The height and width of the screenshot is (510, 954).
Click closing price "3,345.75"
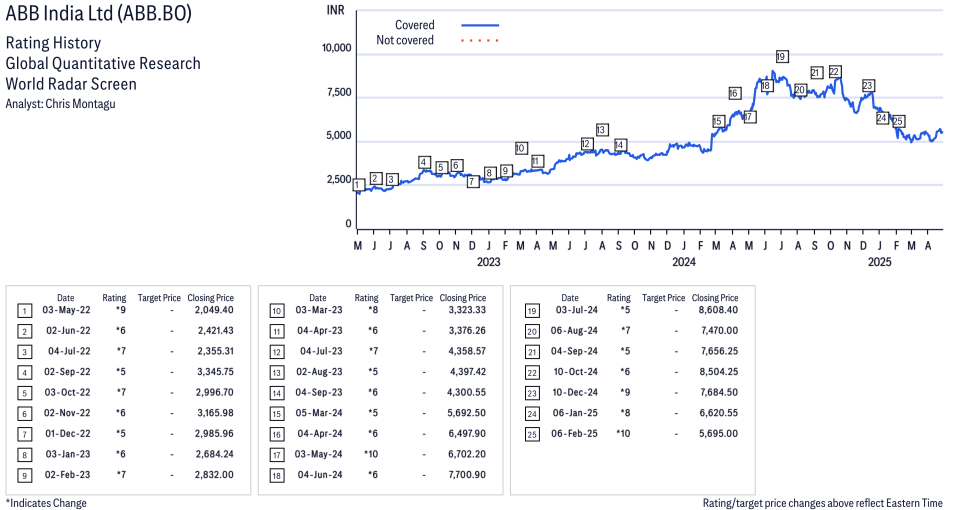[x=214, y=371]
